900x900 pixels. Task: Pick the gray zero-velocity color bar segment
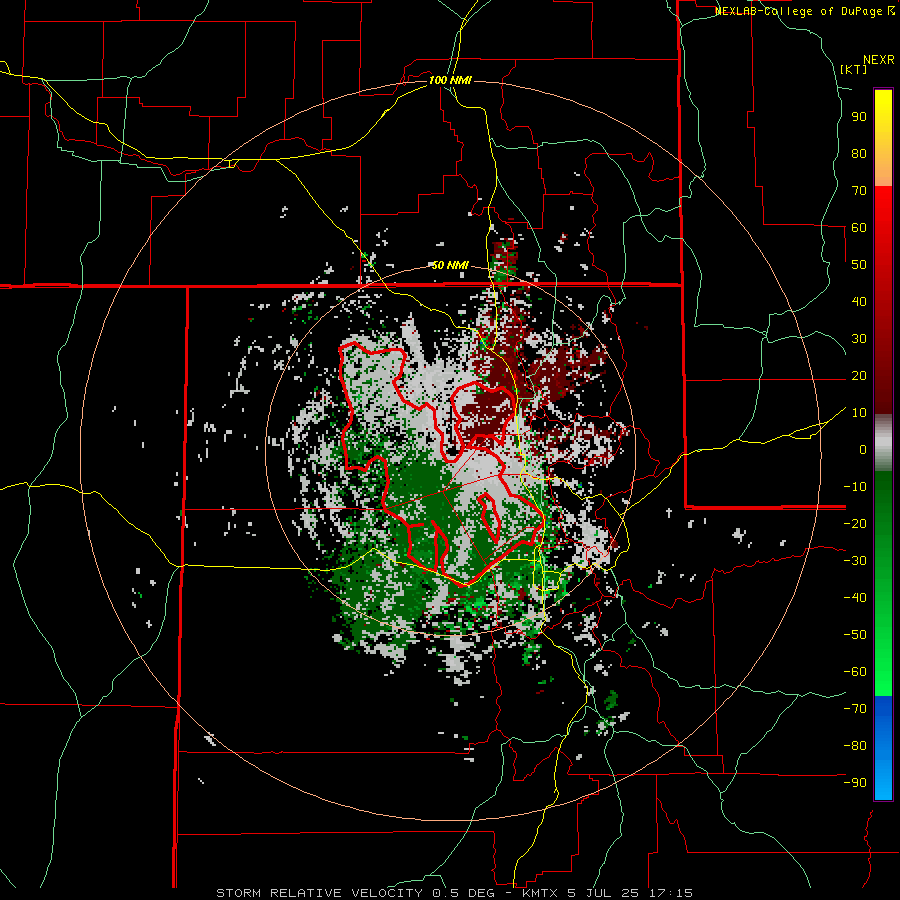tap(883, 443)
